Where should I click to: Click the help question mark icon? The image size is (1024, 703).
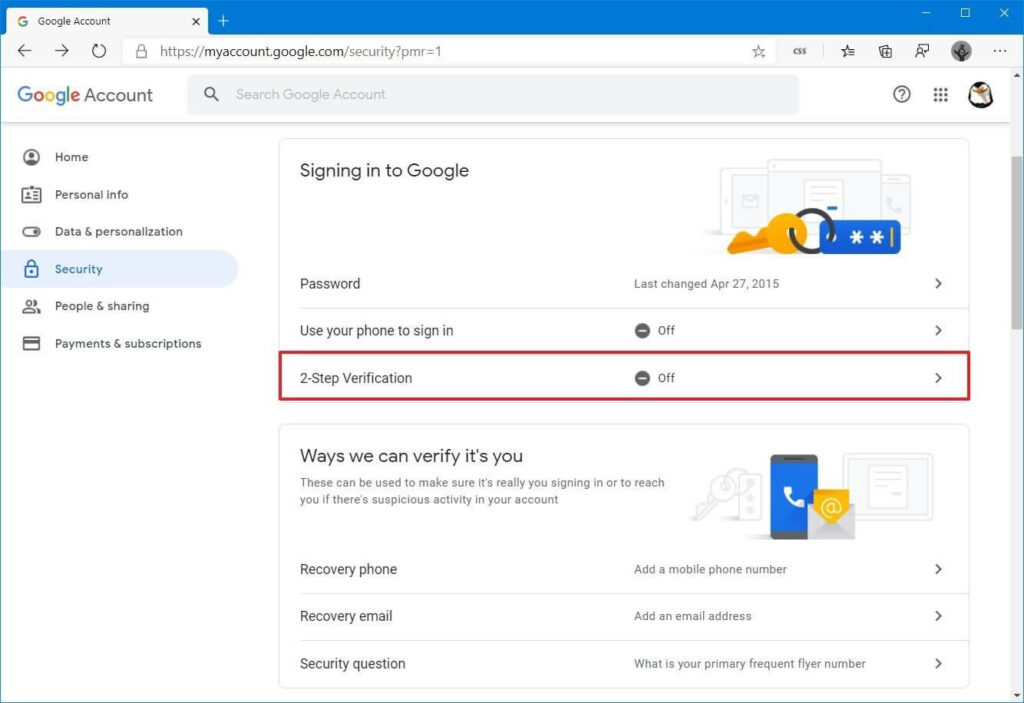tap(902, 94)
